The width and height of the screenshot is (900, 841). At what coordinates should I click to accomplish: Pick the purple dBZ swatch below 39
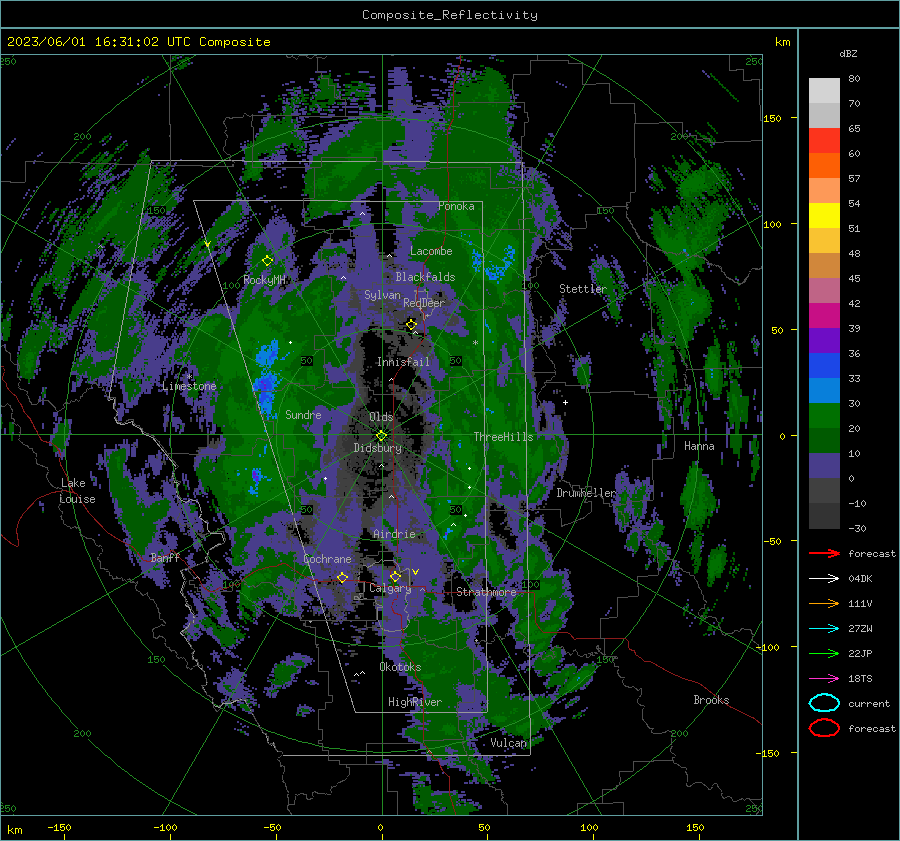(x=824, y=341)
